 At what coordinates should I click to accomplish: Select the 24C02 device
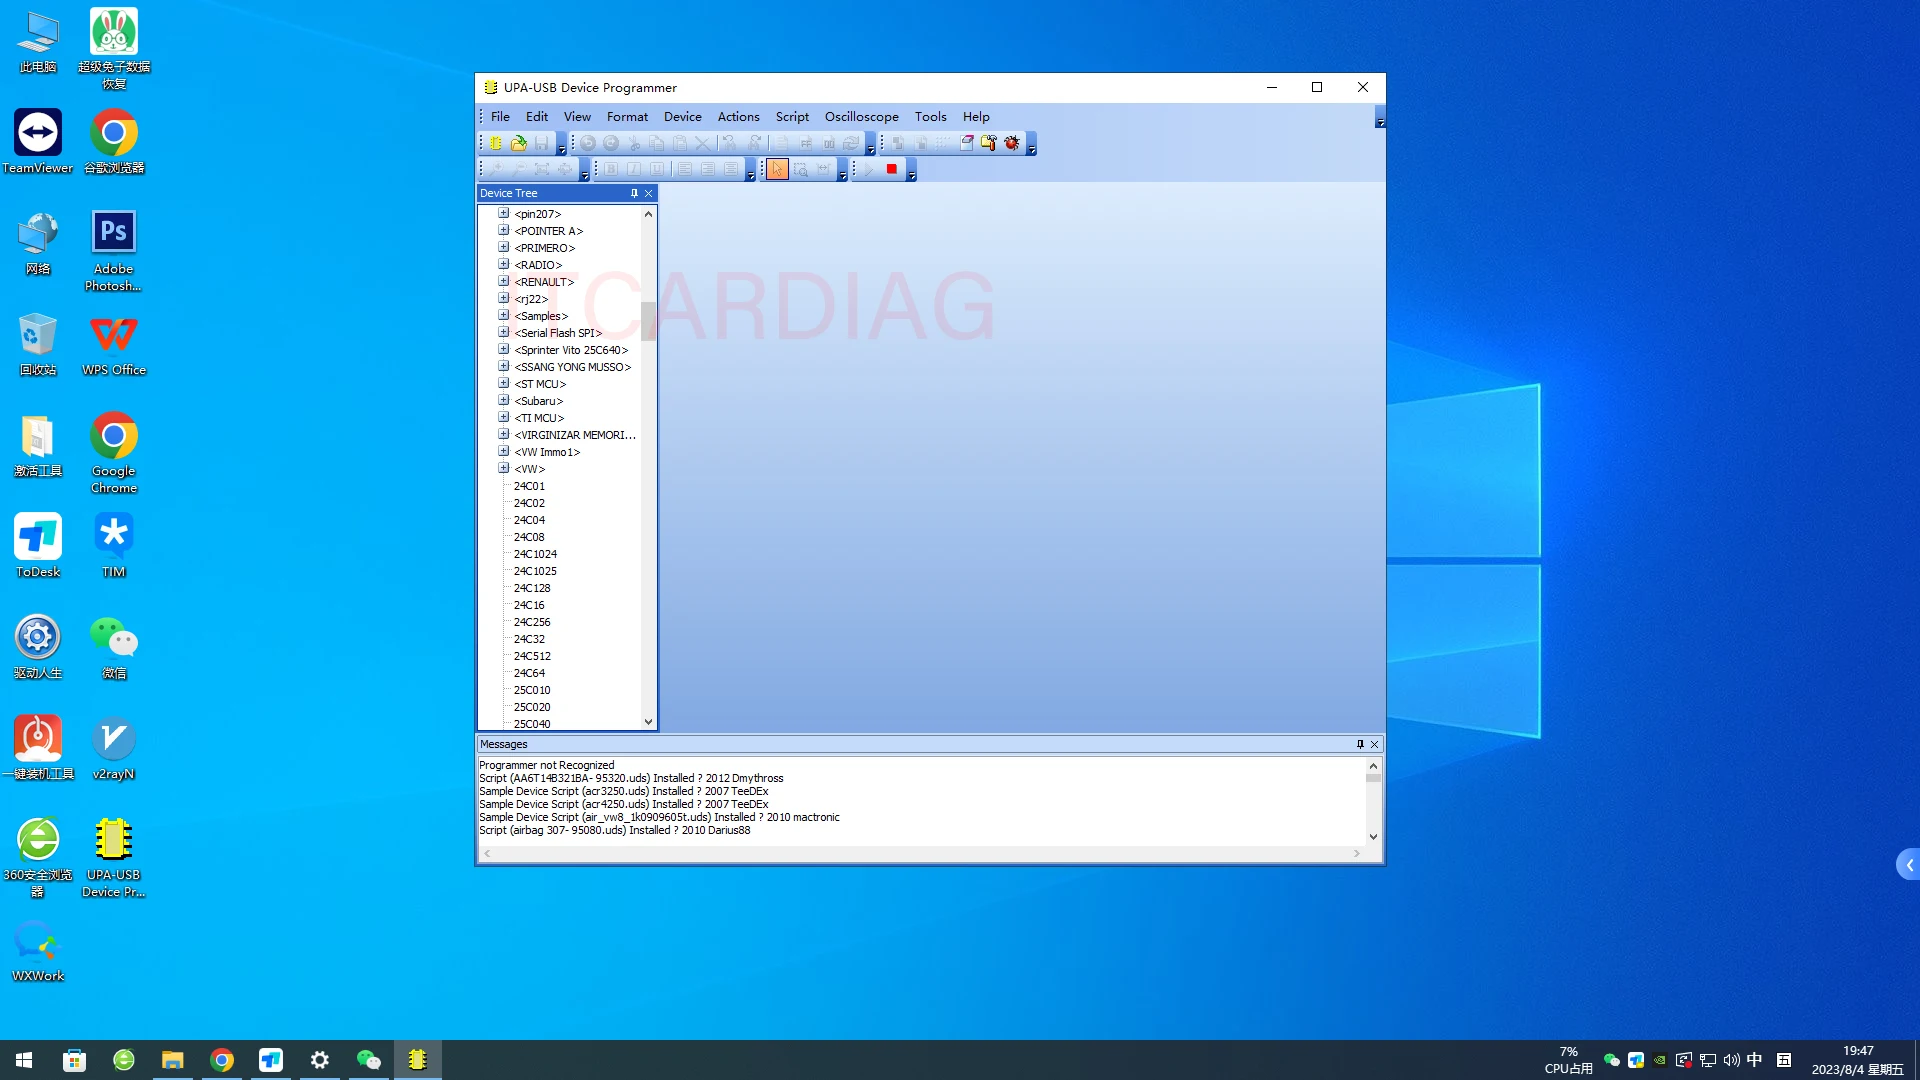(x=529, y=503)
